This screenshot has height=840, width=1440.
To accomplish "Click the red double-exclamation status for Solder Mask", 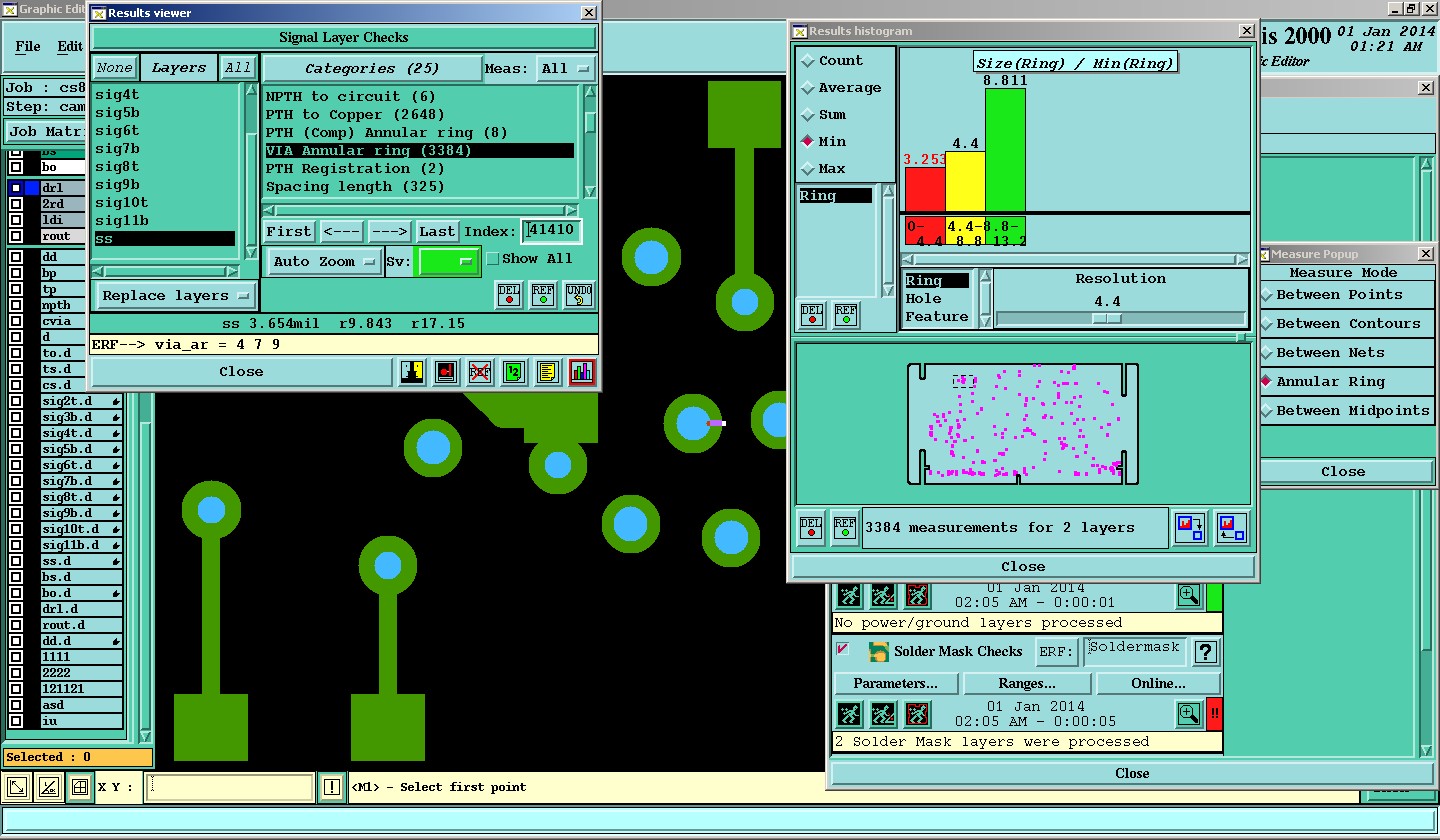I will coord(1214,714).
